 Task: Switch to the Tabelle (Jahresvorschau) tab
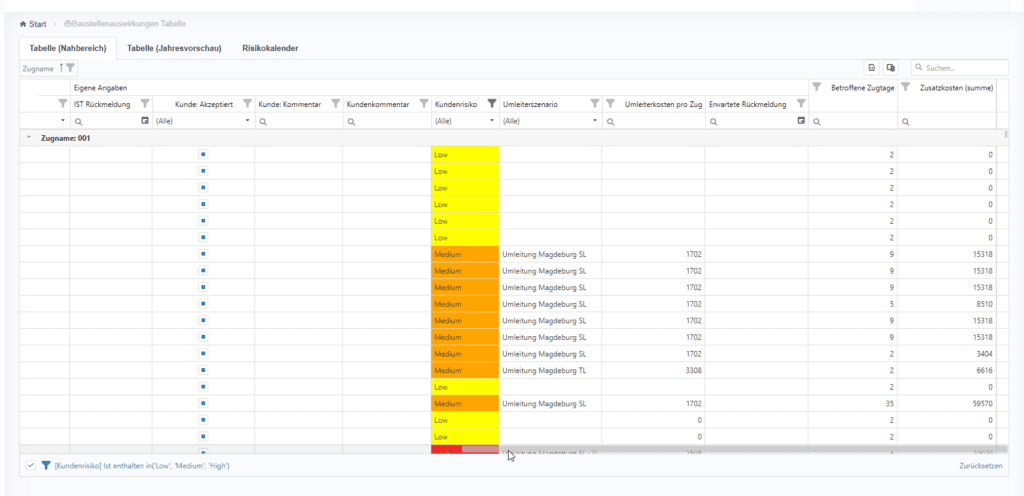coord(174,48)
